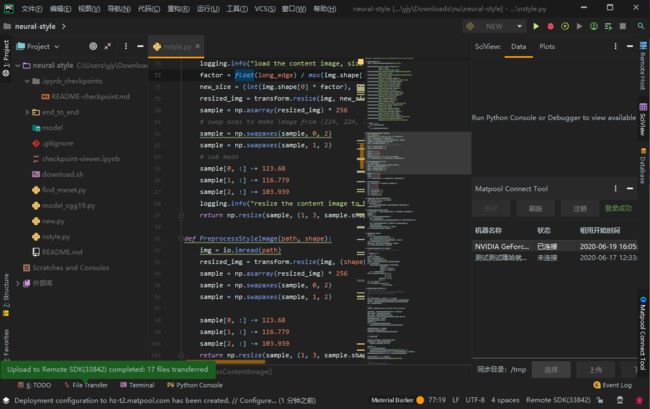Click the logout button in Matpool Connect Tool
650x409 pixels.
coord(580,208)
